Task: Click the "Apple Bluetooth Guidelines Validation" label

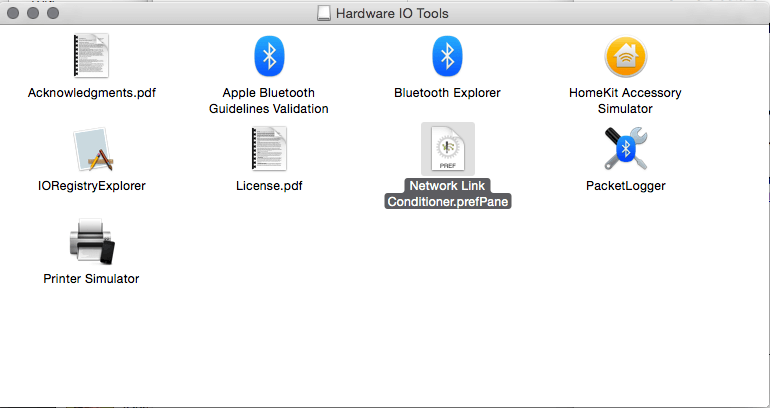Action: 269,101
